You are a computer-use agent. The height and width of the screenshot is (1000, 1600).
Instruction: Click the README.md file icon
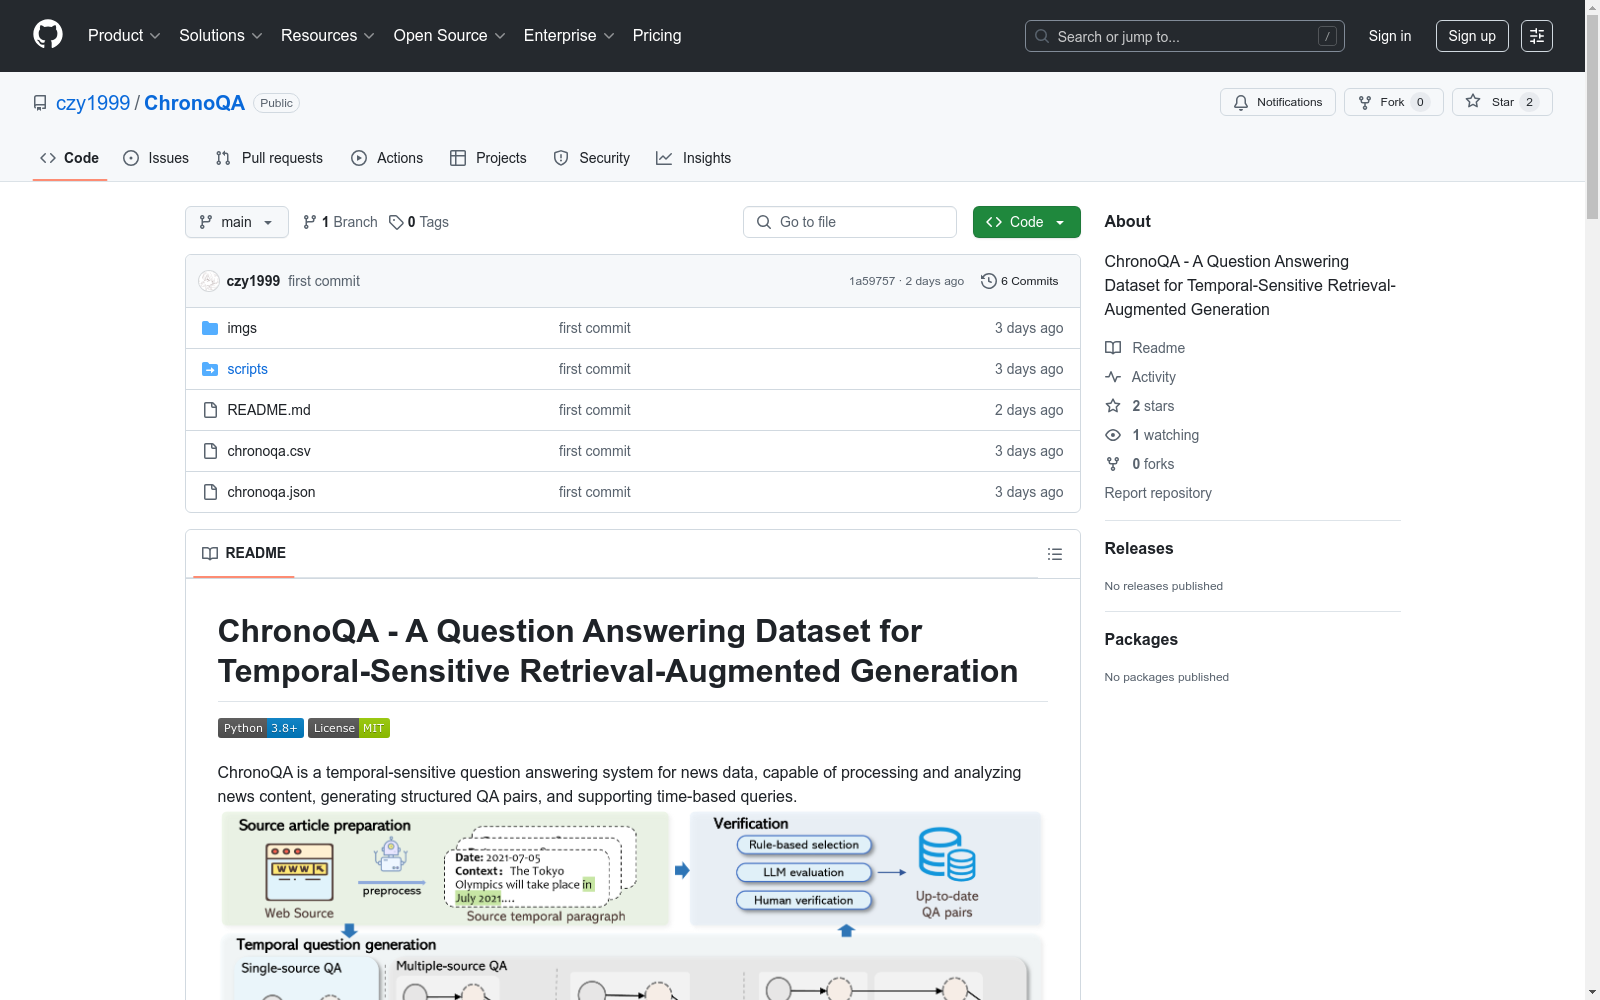tap(210, 410)
